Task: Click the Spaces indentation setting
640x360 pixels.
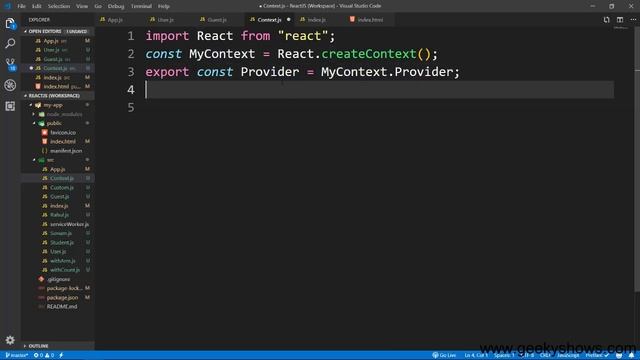Action: click(x=504, y=356)
